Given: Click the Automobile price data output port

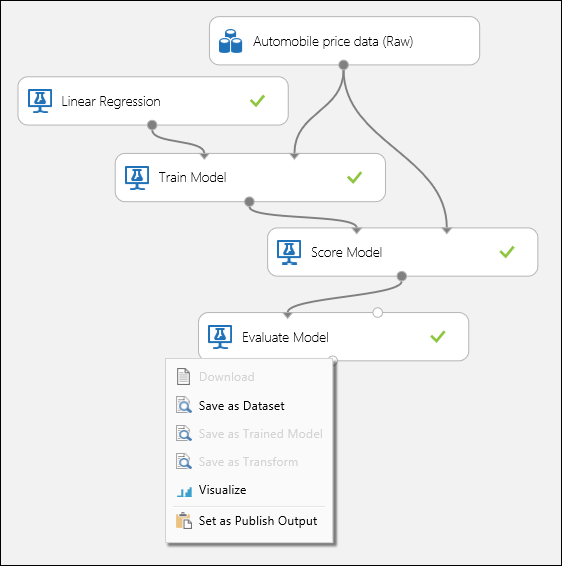Looking at the screenshot, I should coord(344,65).
